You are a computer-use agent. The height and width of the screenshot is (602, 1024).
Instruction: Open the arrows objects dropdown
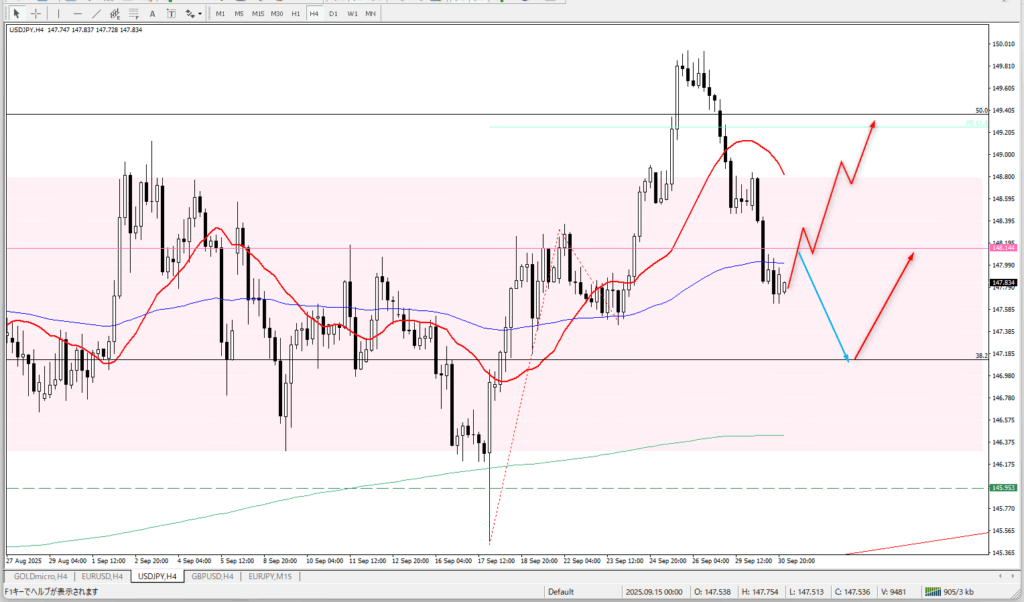(191, 13)
